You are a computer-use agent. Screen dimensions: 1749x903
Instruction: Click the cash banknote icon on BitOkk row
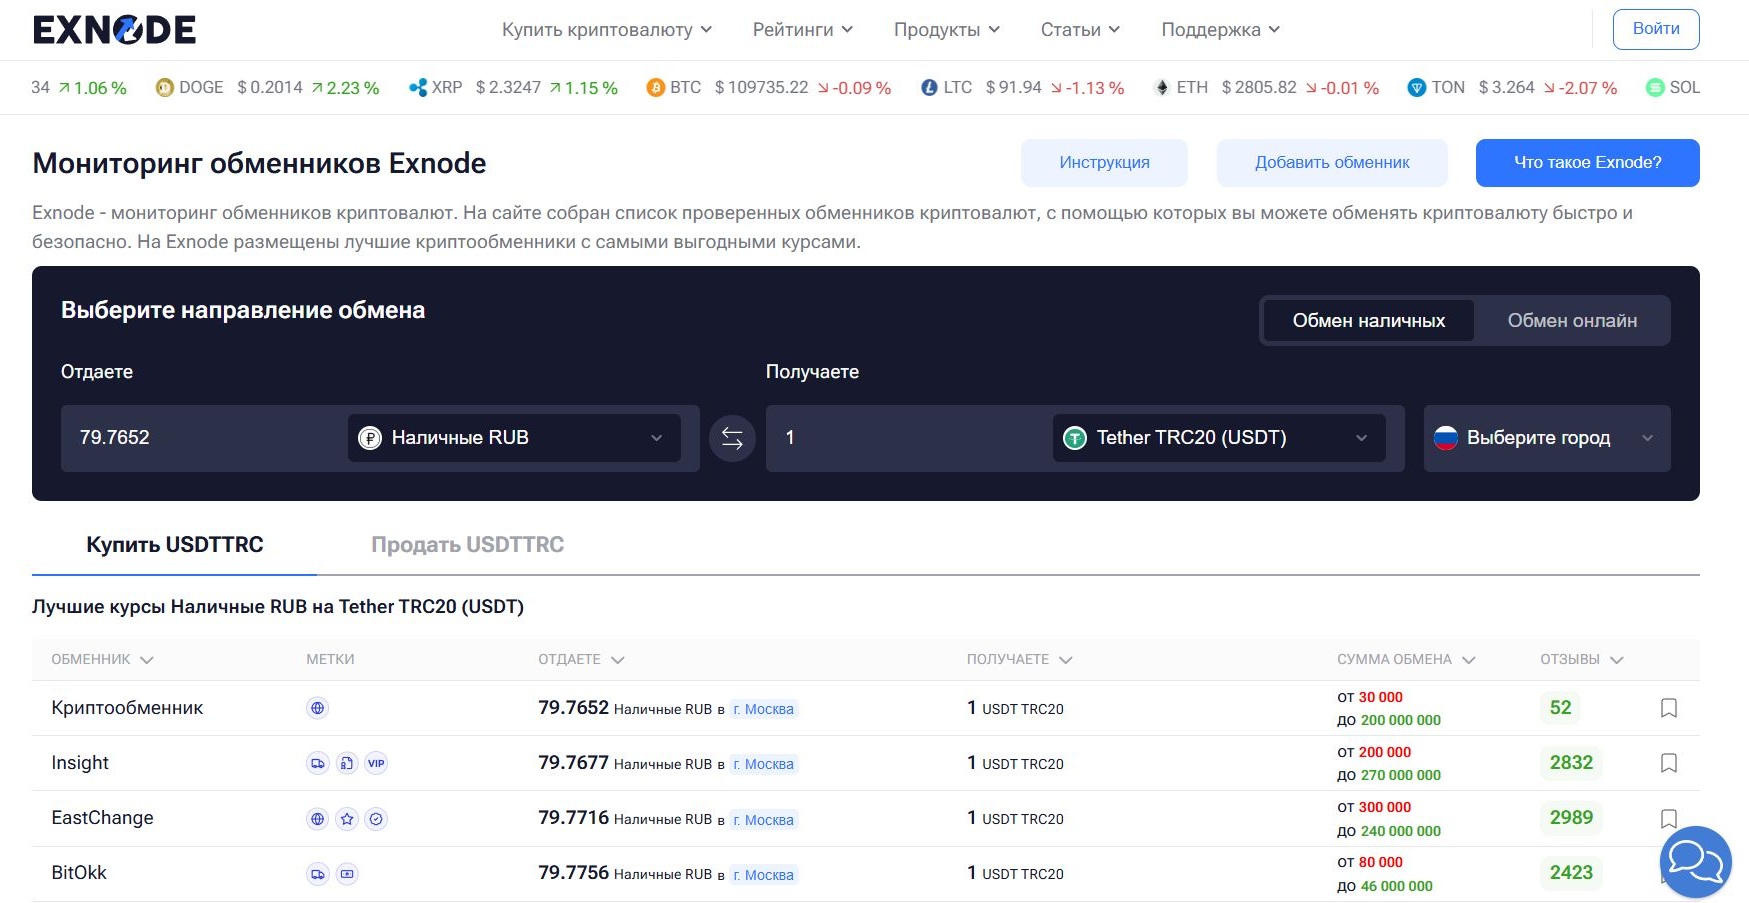tap(347, 872)
